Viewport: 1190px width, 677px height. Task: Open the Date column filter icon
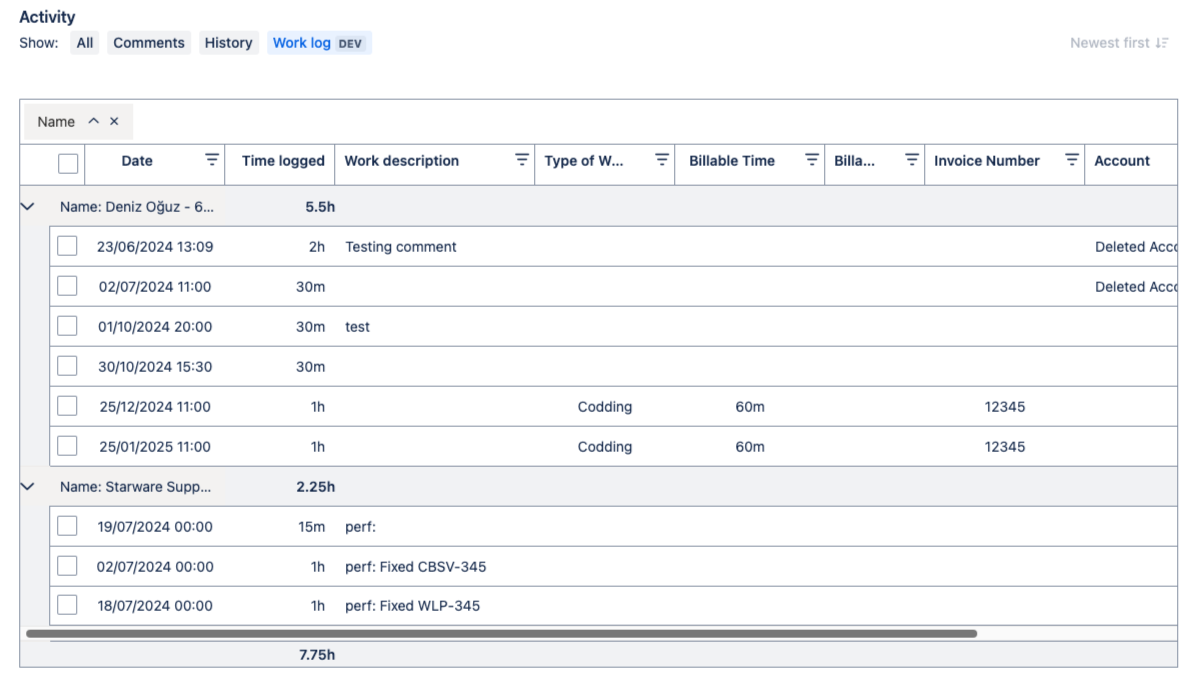point(211,160)
